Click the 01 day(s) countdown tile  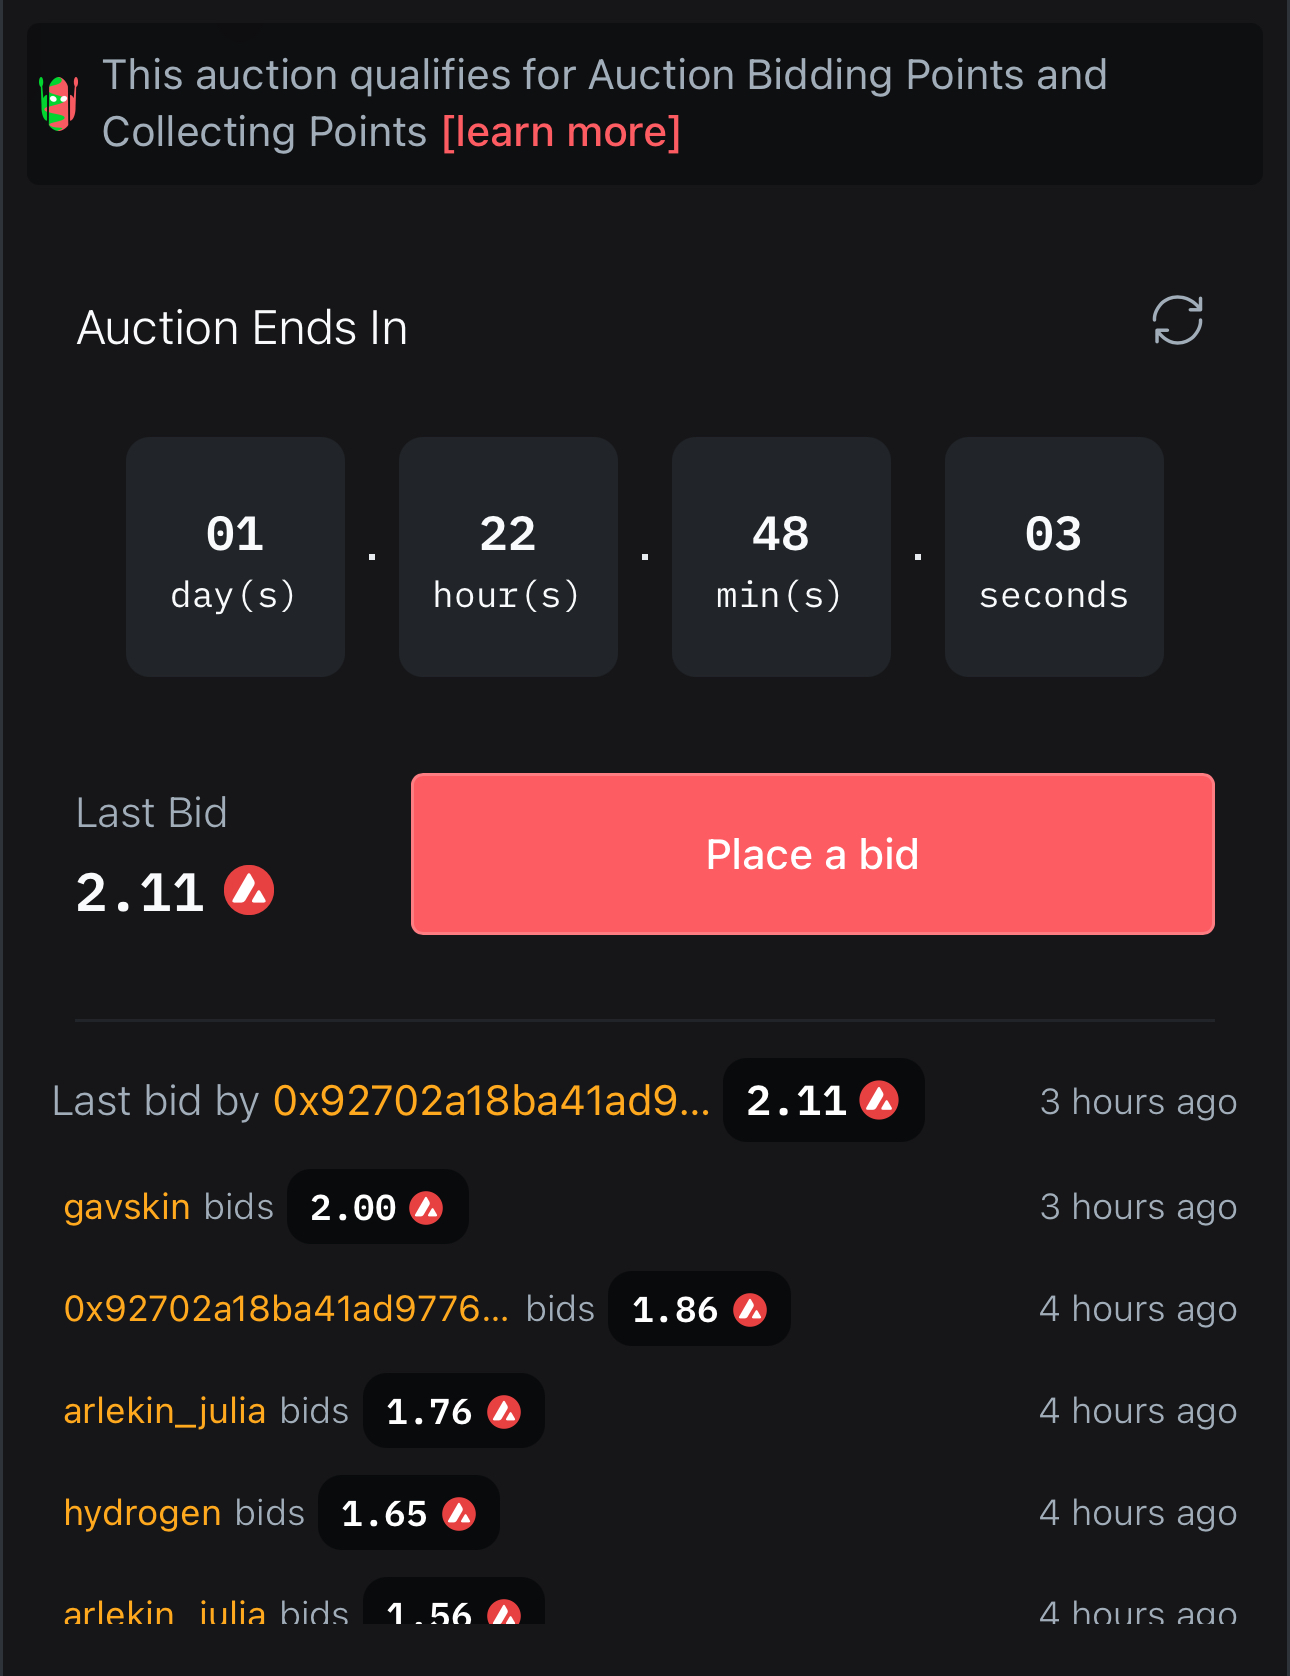pos(235,557)
